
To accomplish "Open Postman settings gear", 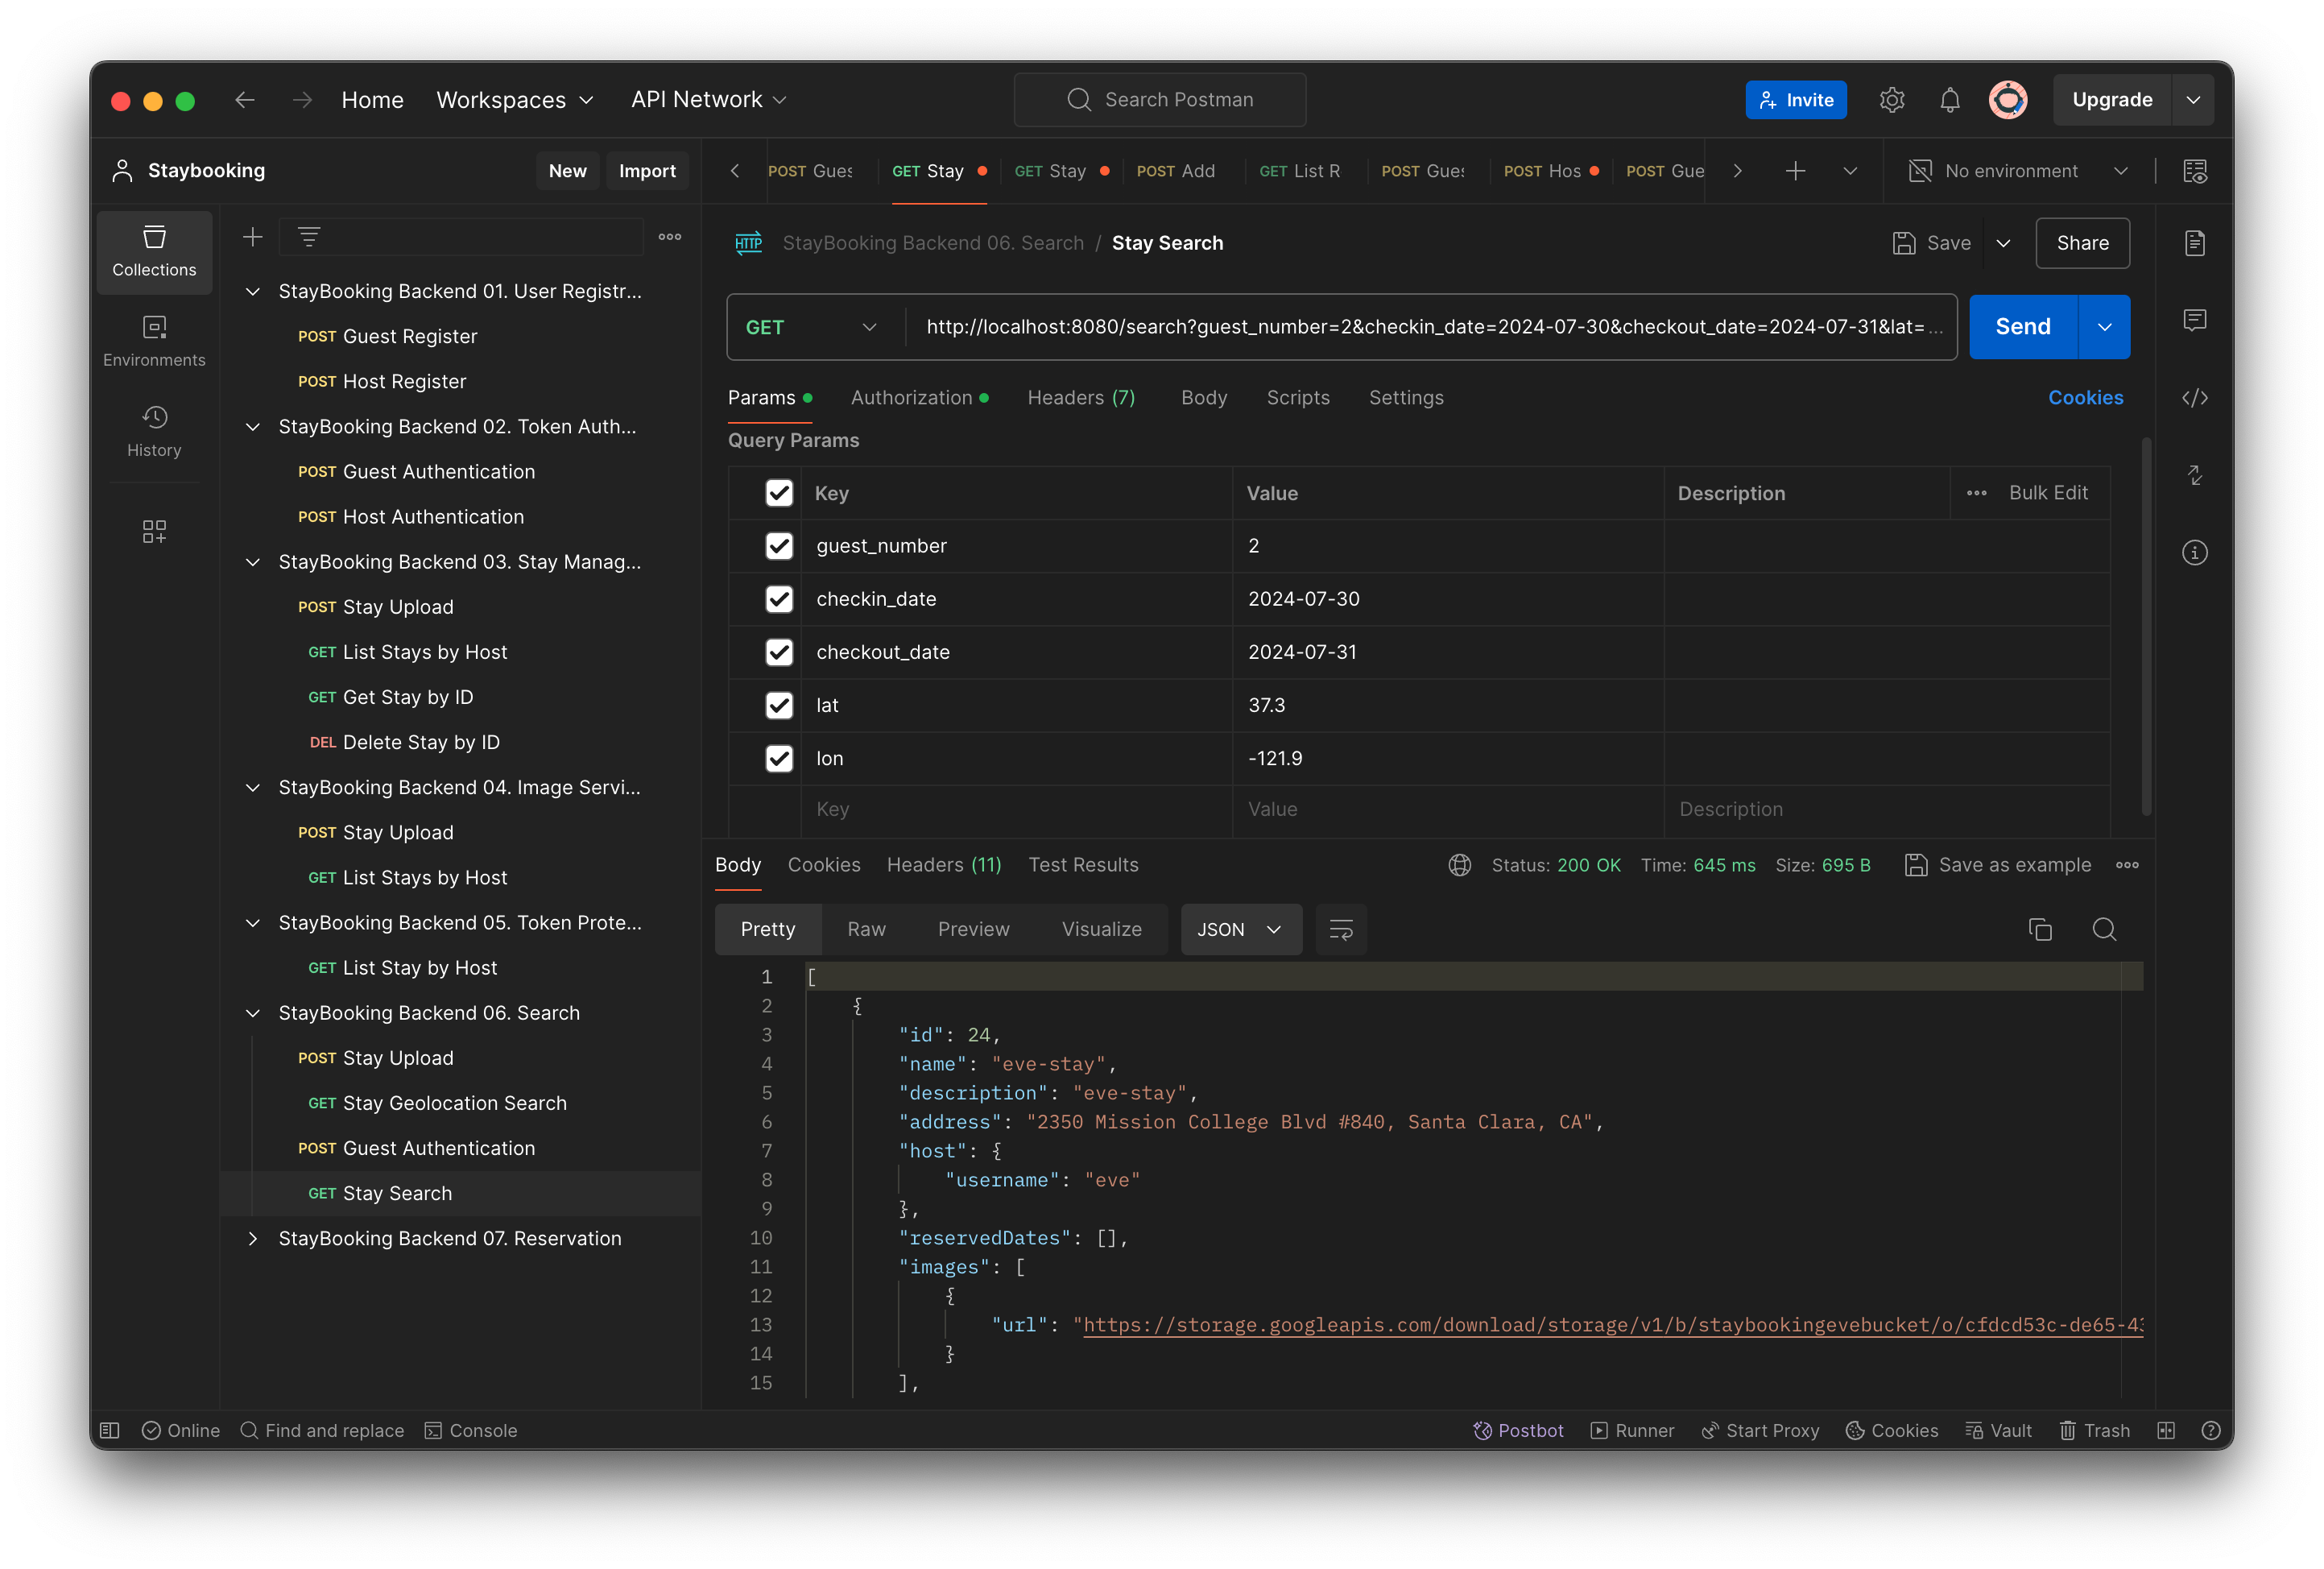I will click(x=1891, y=99).
